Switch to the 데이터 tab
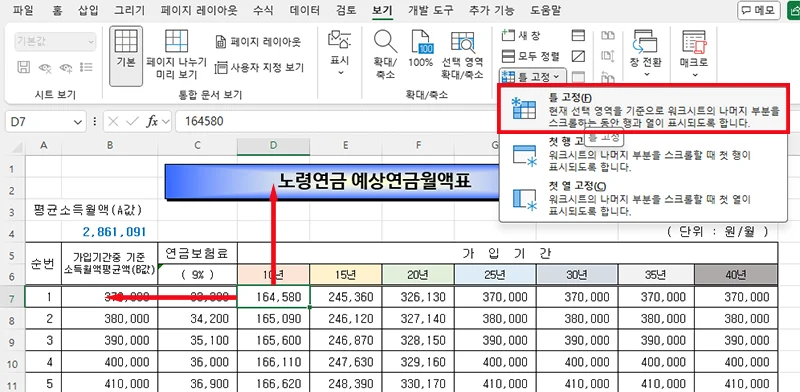The height and width of the screenshot is (392, 800). click(x=305, y=10)
